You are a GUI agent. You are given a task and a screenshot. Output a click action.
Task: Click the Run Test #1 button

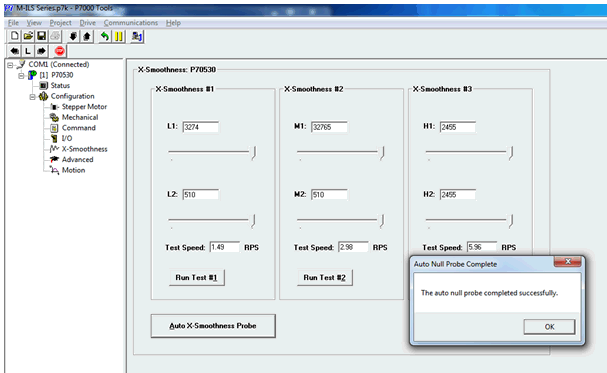point(197,277)
